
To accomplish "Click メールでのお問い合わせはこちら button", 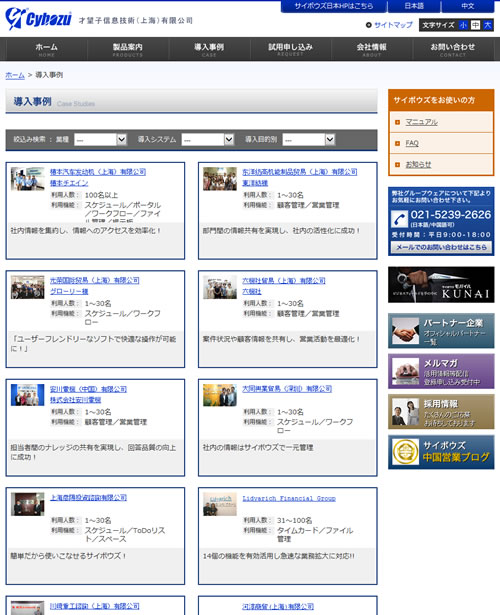I will click(441, 247).
